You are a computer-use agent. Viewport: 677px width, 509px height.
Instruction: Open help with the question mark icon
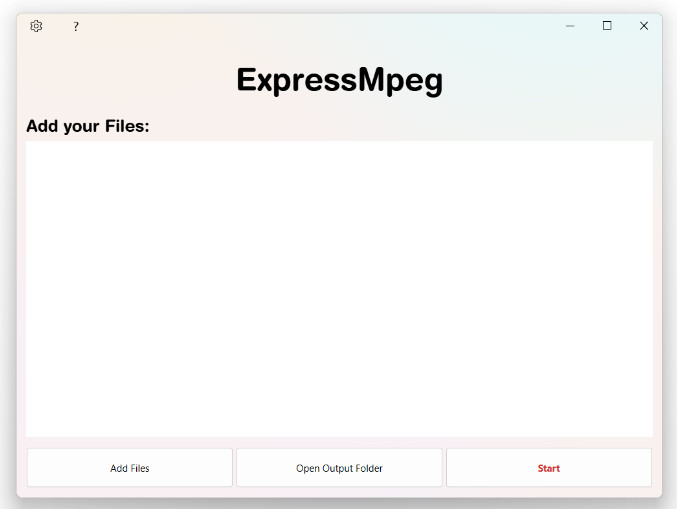tap(76, 26)
